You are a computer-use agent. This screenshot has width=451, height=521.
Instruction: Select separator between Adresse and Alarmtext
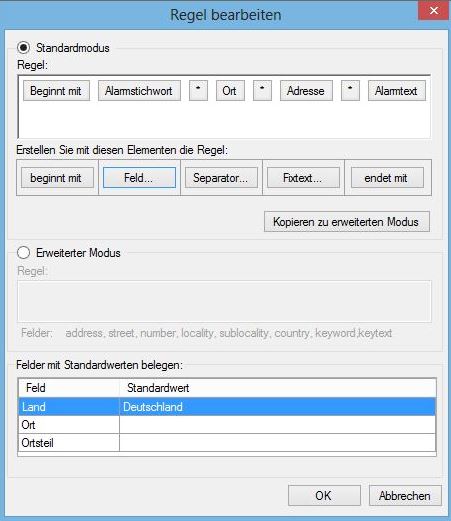pyautogui.click(x=350, y=91)
